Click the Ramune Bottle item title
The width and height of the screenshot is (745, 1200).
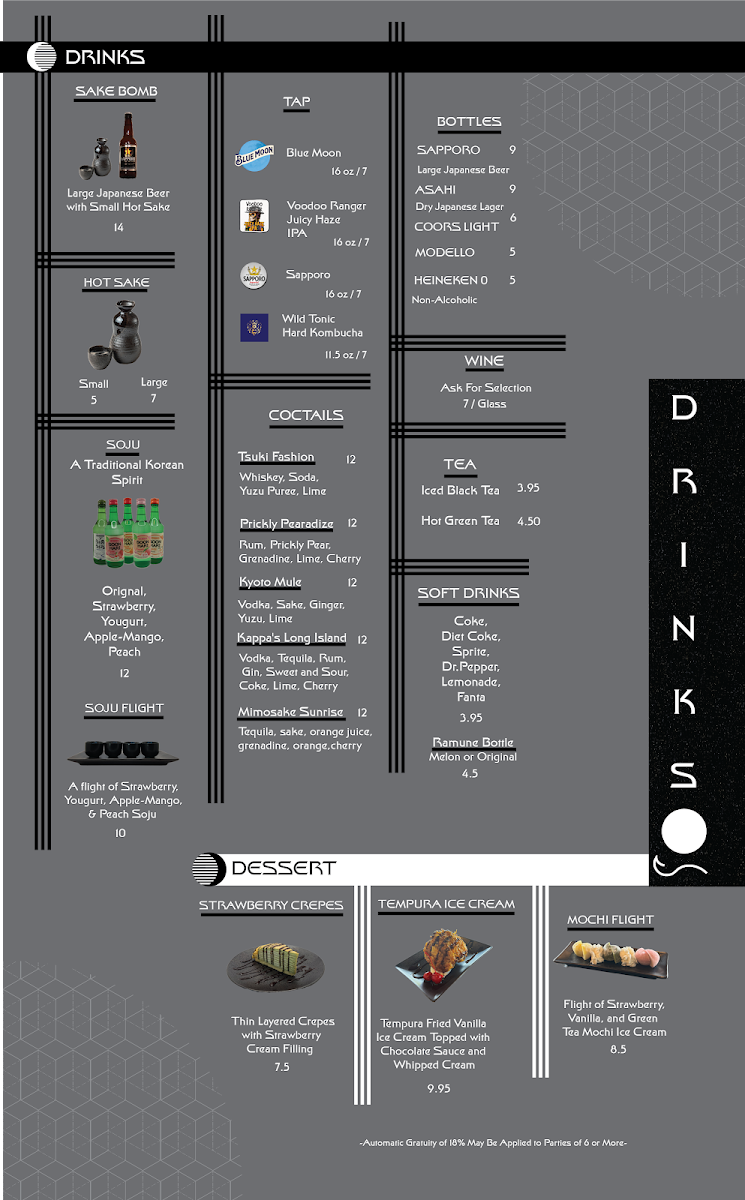pos(473,742)
